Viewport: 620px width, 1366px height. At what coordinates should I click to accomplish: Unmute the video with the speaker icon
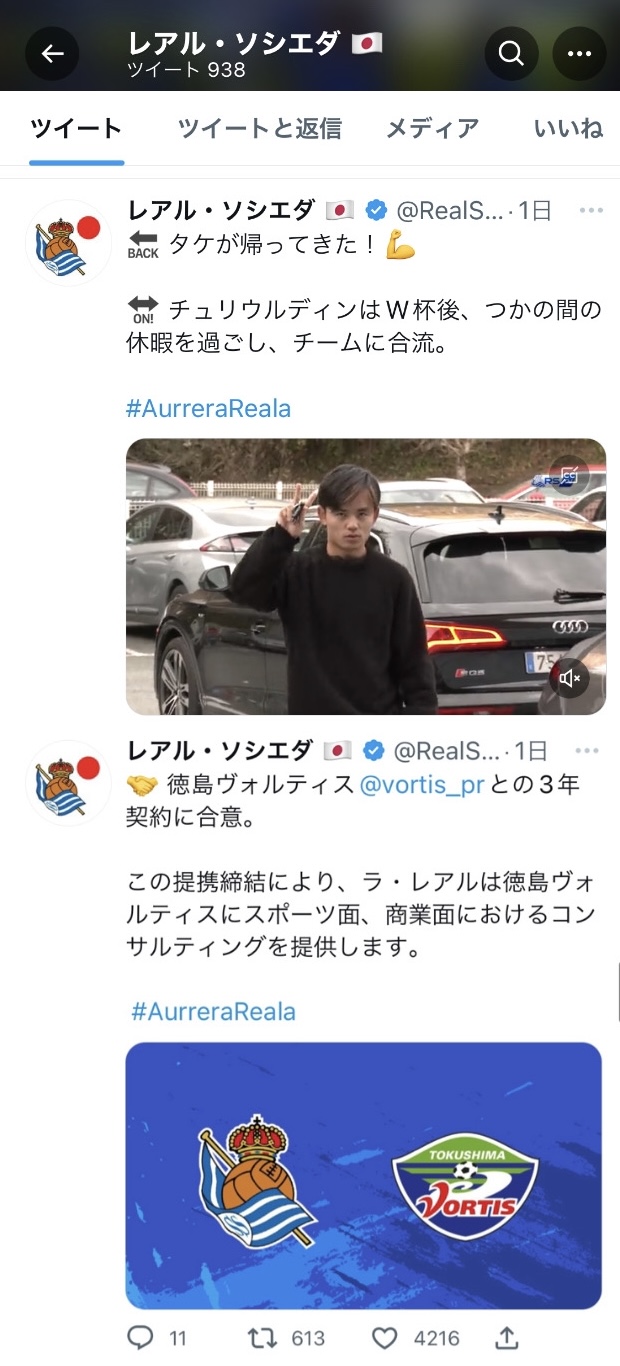click(x=570, y=679)
